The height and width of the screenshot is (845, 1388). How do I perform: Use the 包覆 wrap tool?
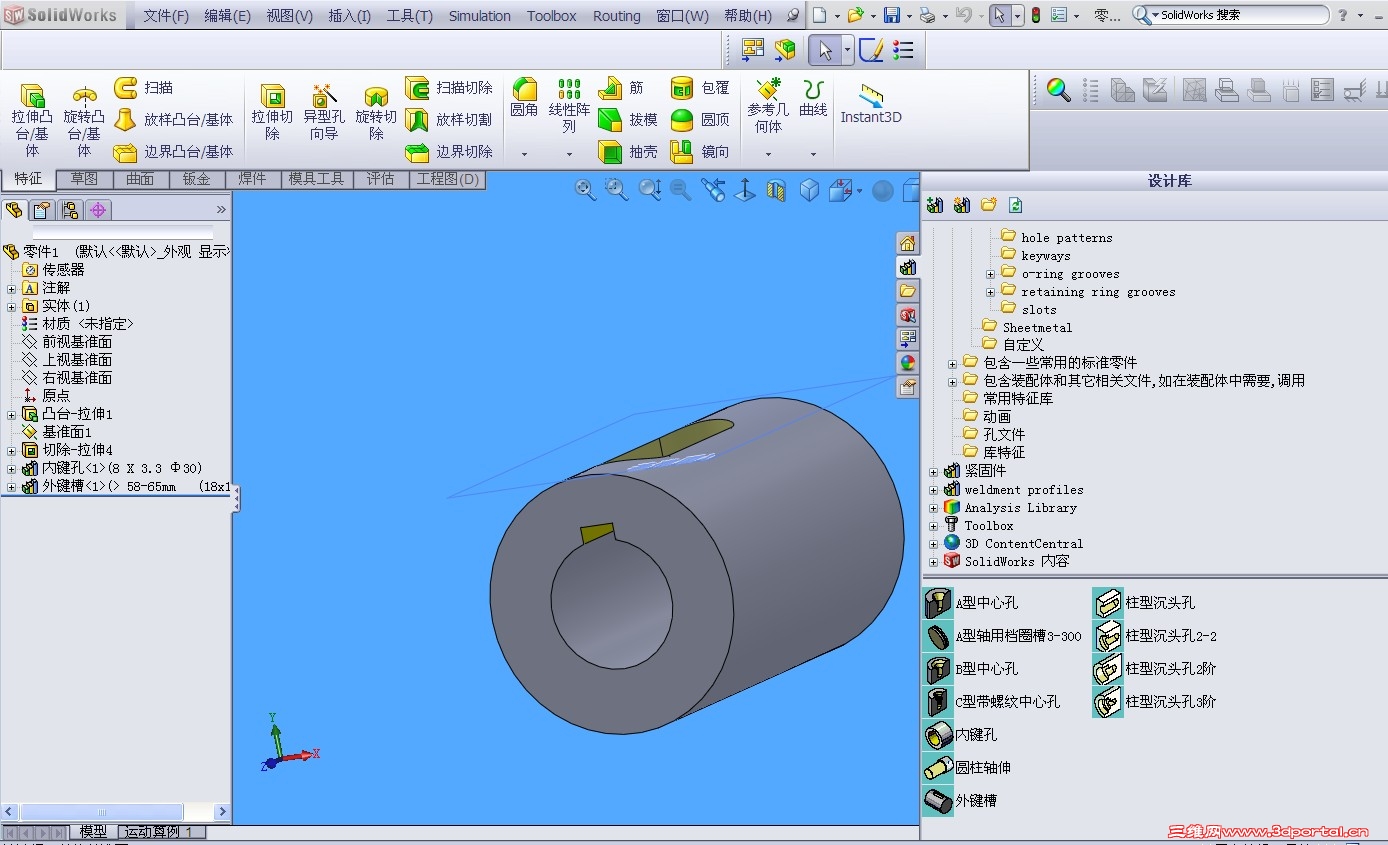pos(700,88)
